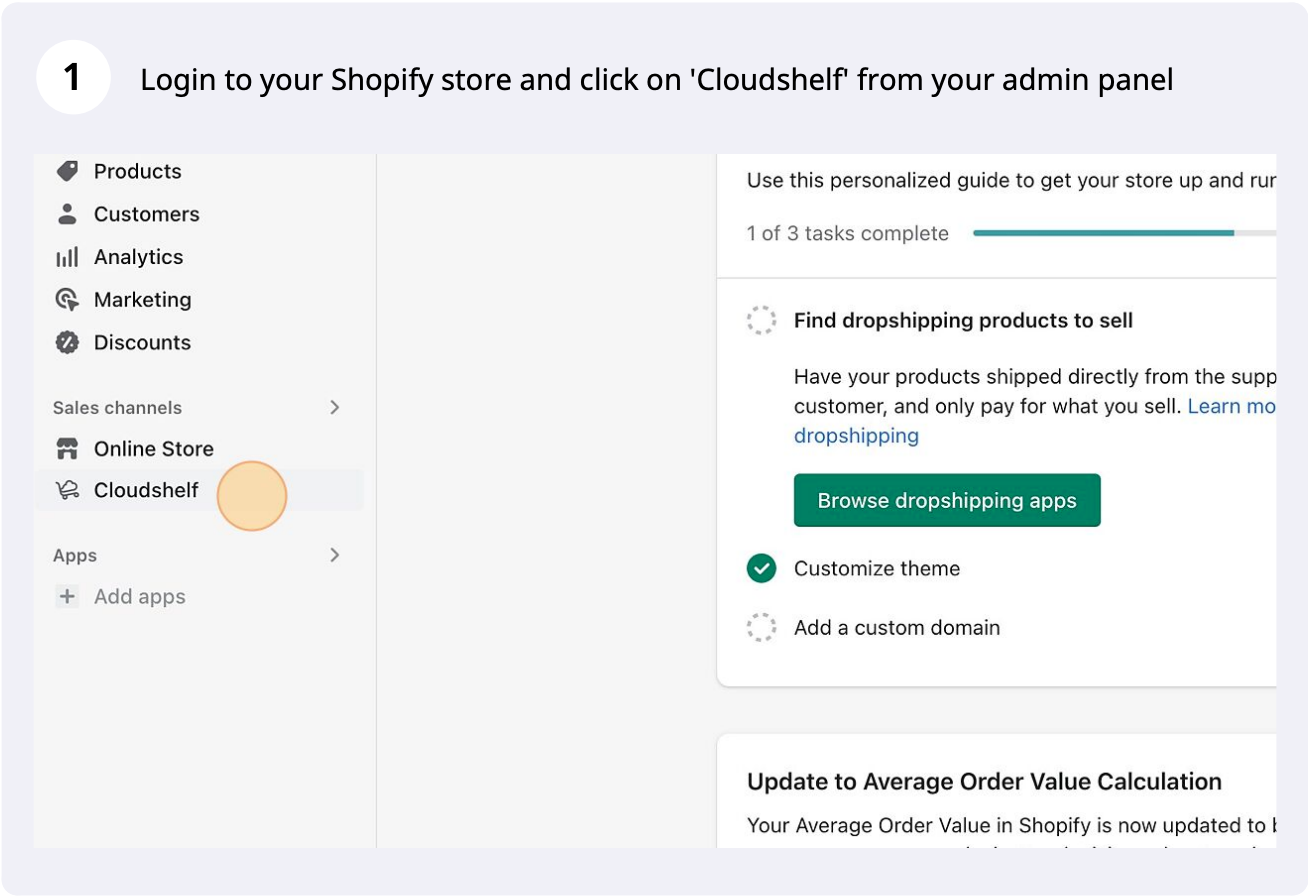Toggle the Find dropshipping products task circle
This screenshot has height=896, width=1308.
pos(761,320)
